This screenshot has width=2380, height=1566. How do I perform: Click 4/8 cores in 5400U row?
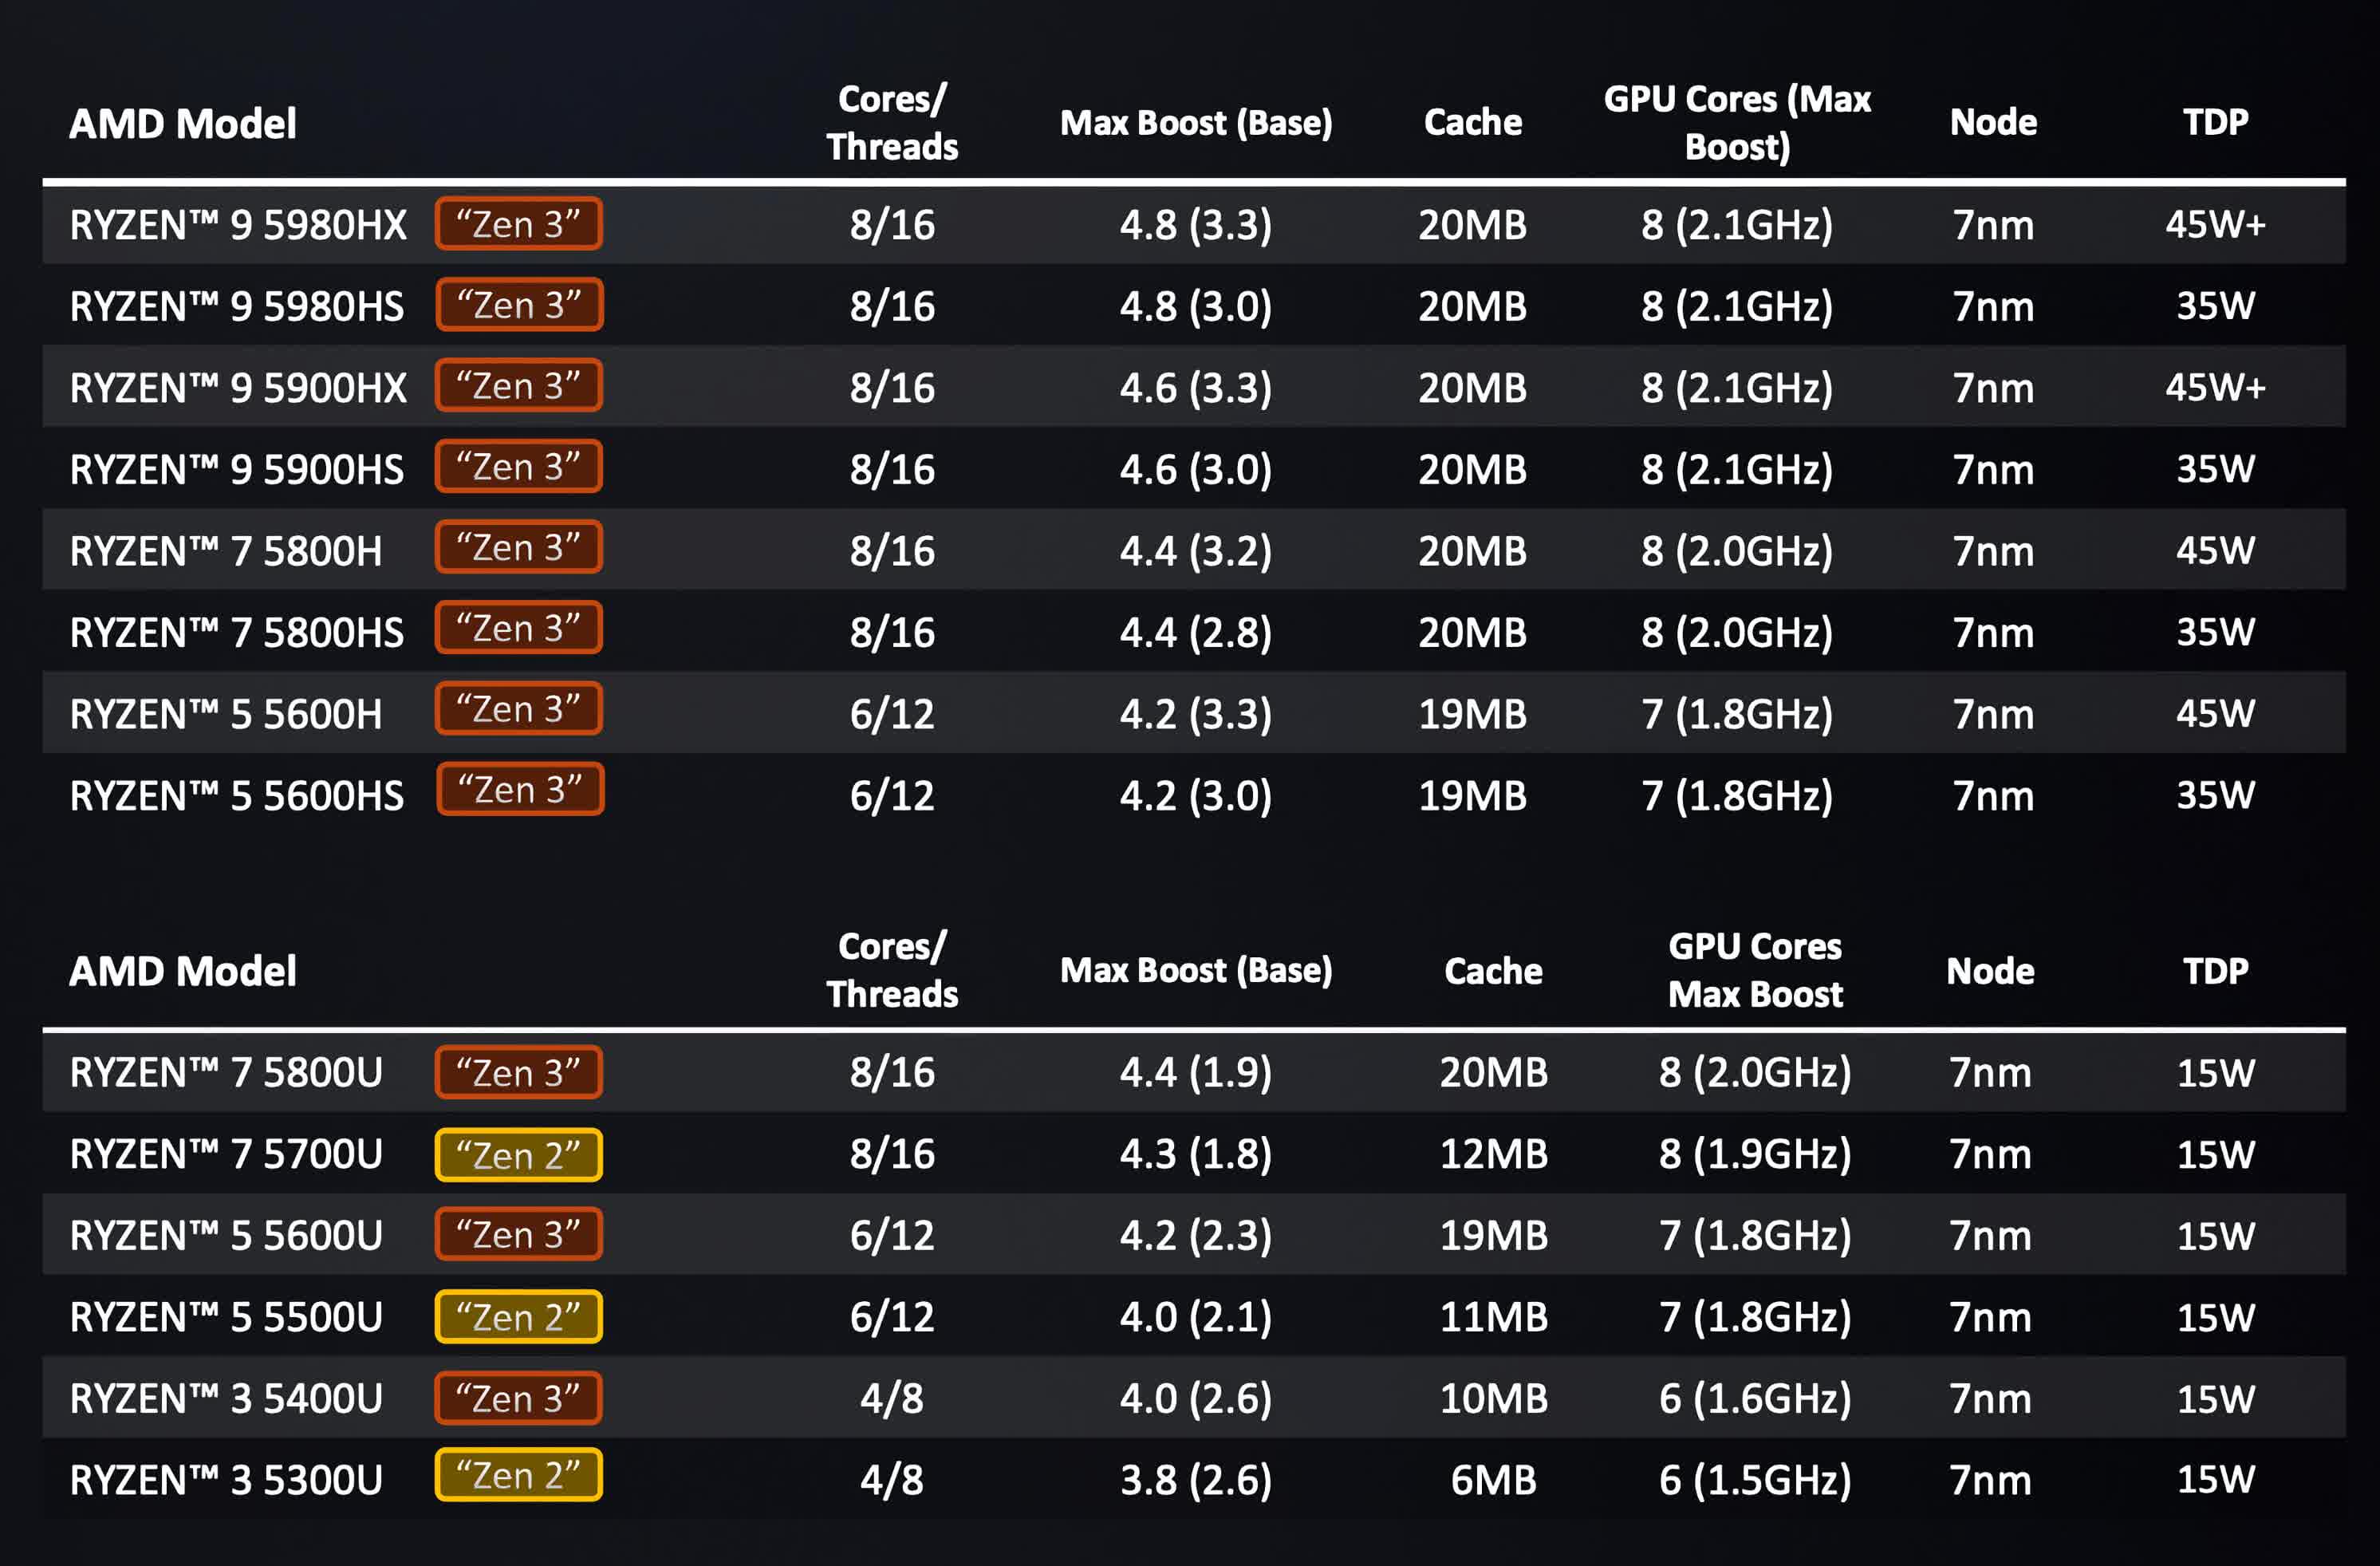pyautogui.click(x=892, y=1399)
